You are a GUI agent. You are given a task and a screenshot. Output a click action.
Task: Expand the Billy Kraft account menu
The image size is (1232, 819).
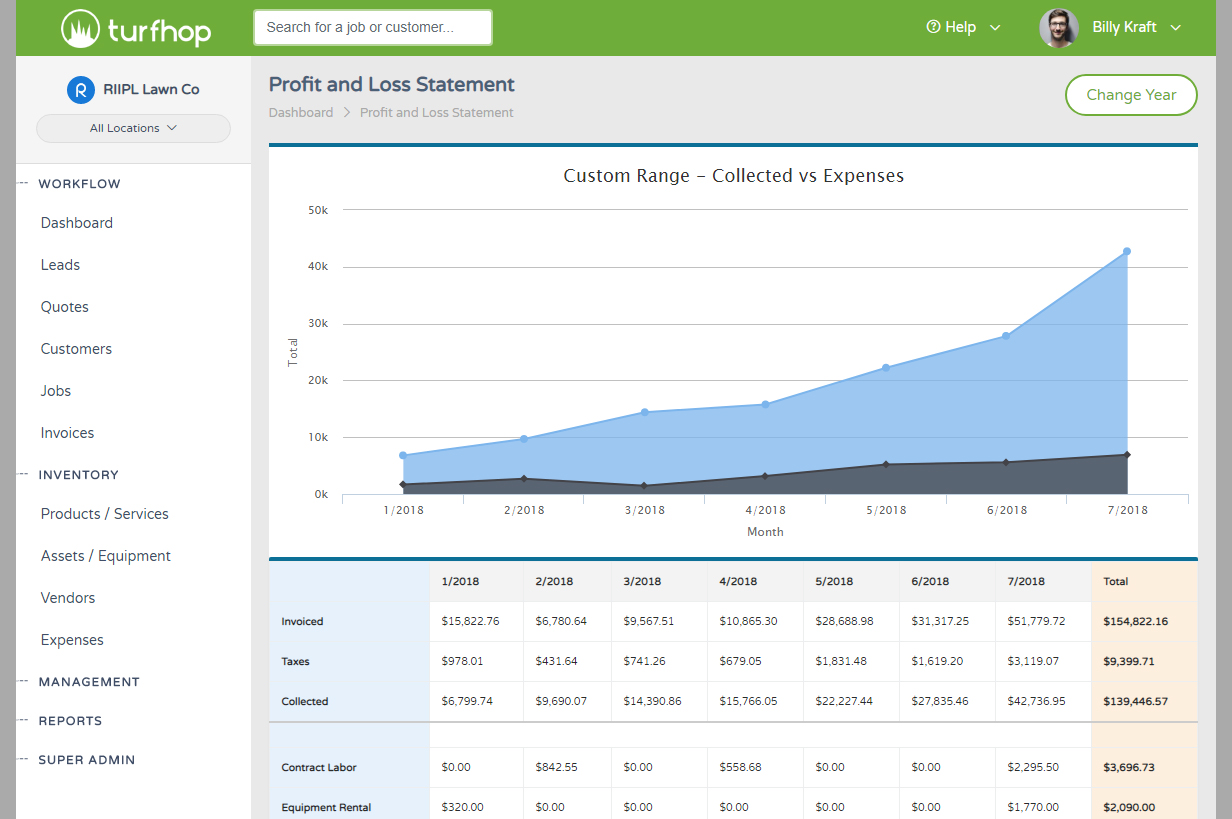1176,27
